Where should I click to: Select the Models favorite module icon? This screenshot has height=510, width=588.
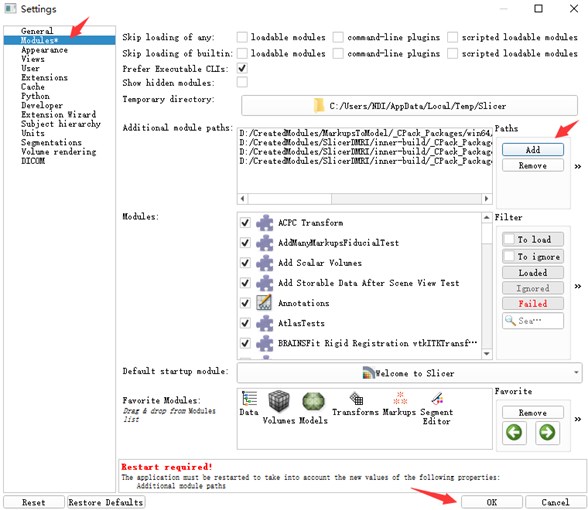[x=314, y=402]
